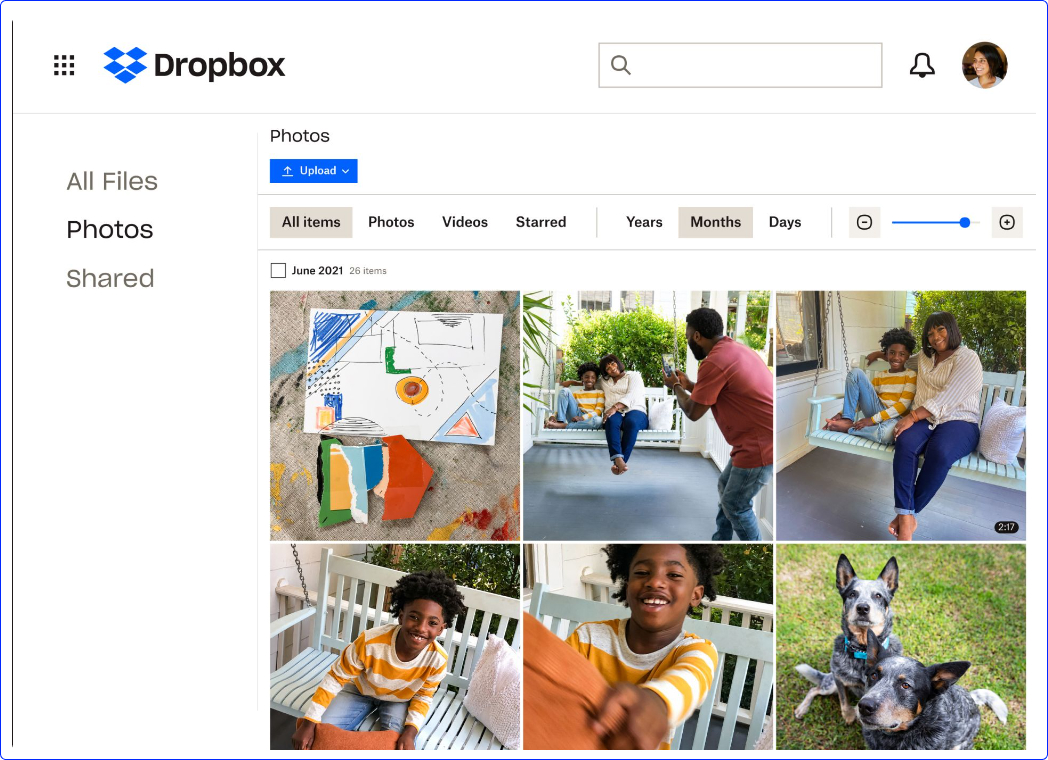
Task: Expand the Upload dropdown button
Action: pos(313,171)
